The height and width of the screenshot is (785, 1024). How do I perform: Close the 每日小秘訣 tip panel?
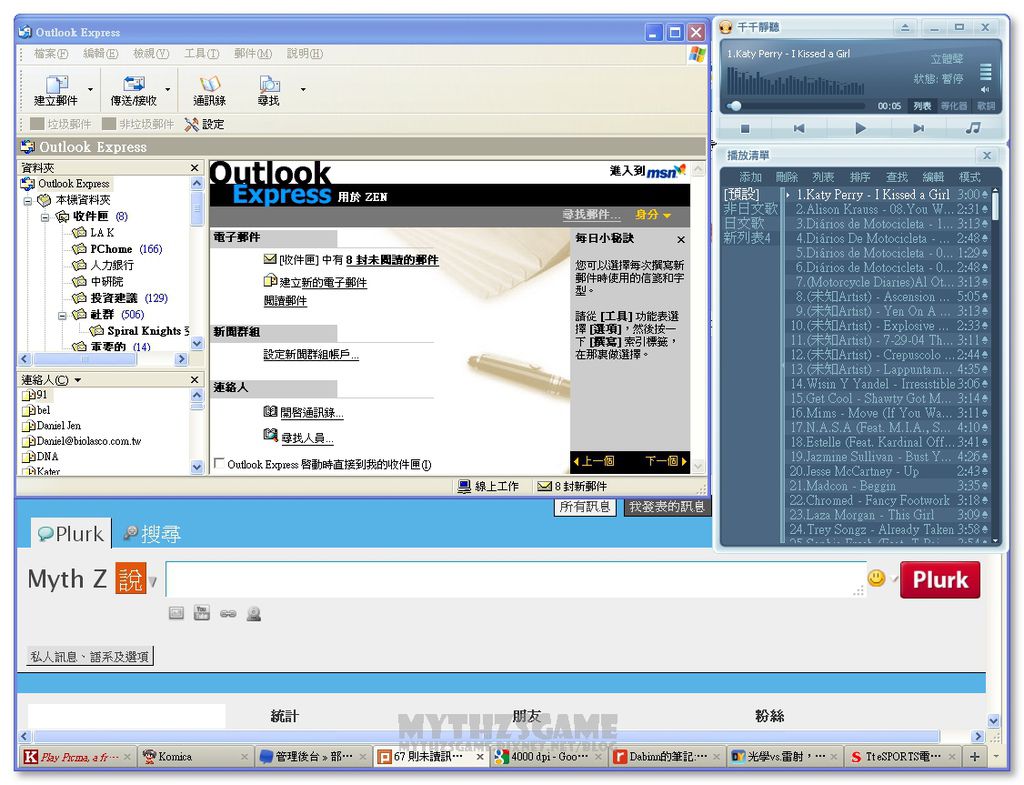click(x=681, y=240)
